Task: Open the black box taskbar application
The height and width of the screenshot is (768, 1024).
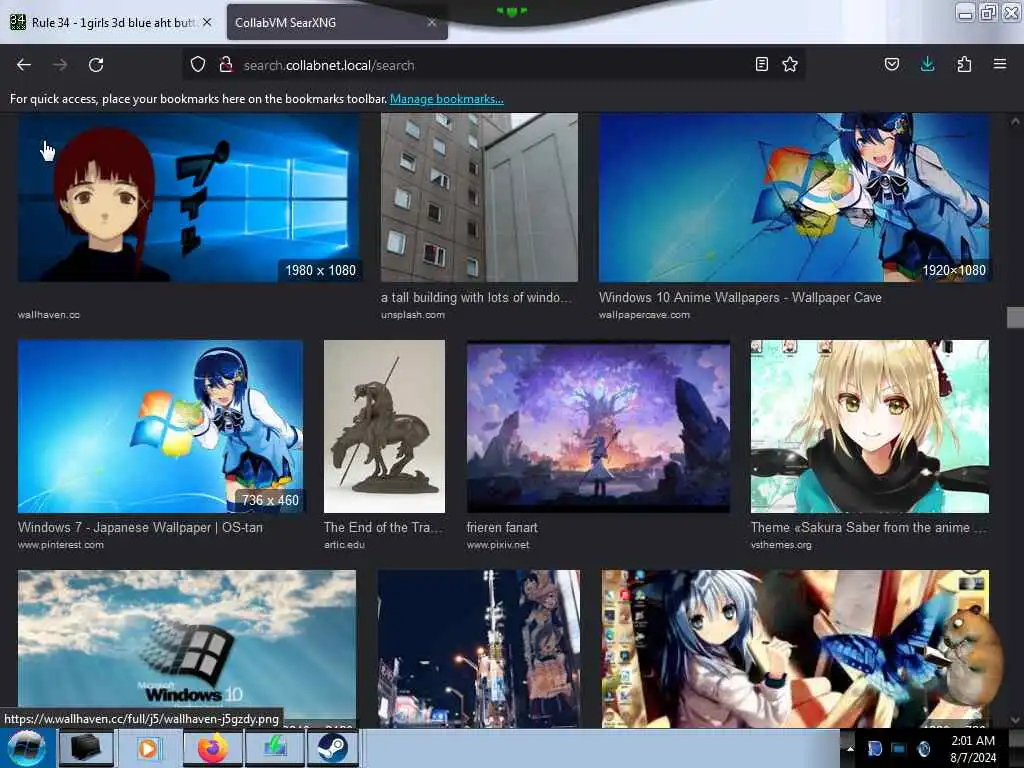Action: pos(86,748)
